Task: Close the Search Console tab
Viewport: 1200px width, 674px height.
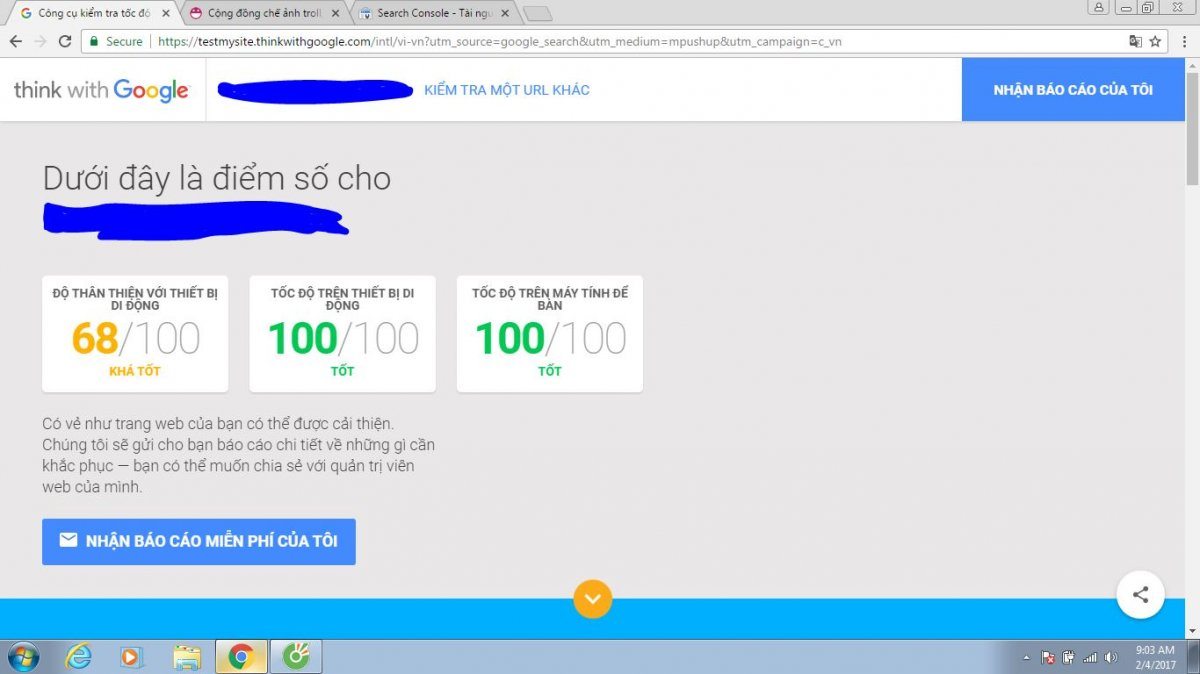Action: 506,14
